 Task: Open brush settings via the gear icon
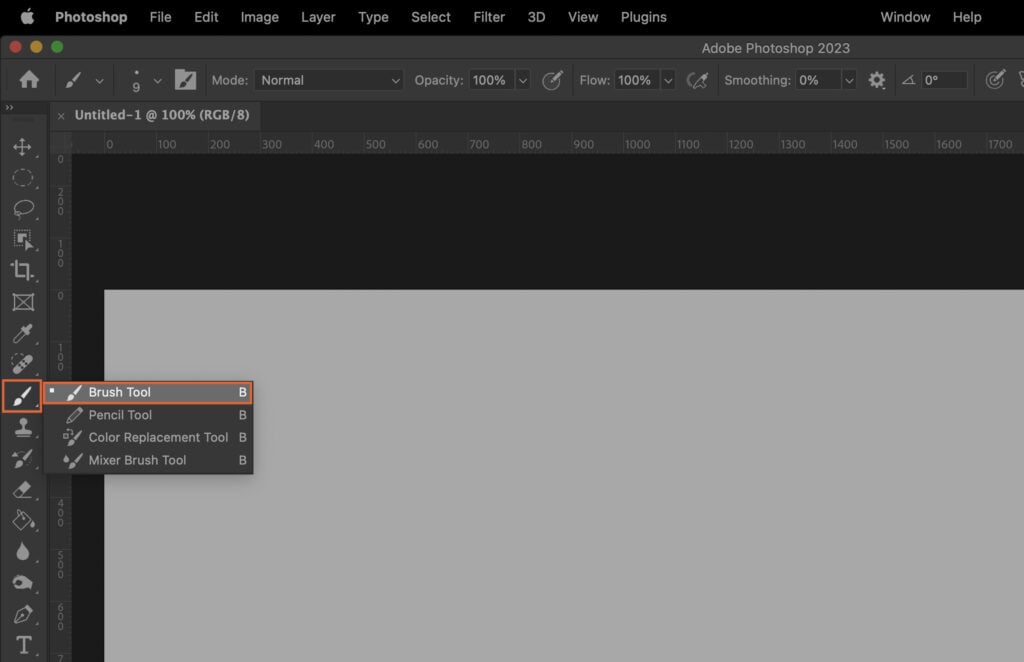[x=877, y=80]
